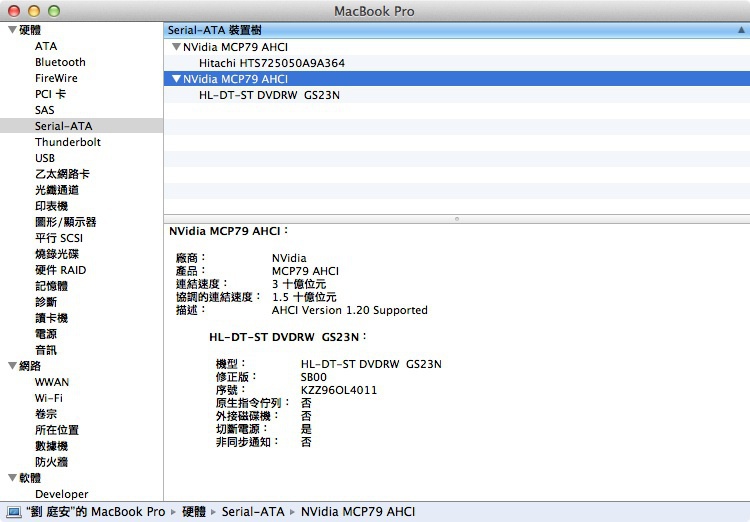Click the 軟體 category label in sidebar
This screenshot has height=522, width=750.
pos(30,478)
